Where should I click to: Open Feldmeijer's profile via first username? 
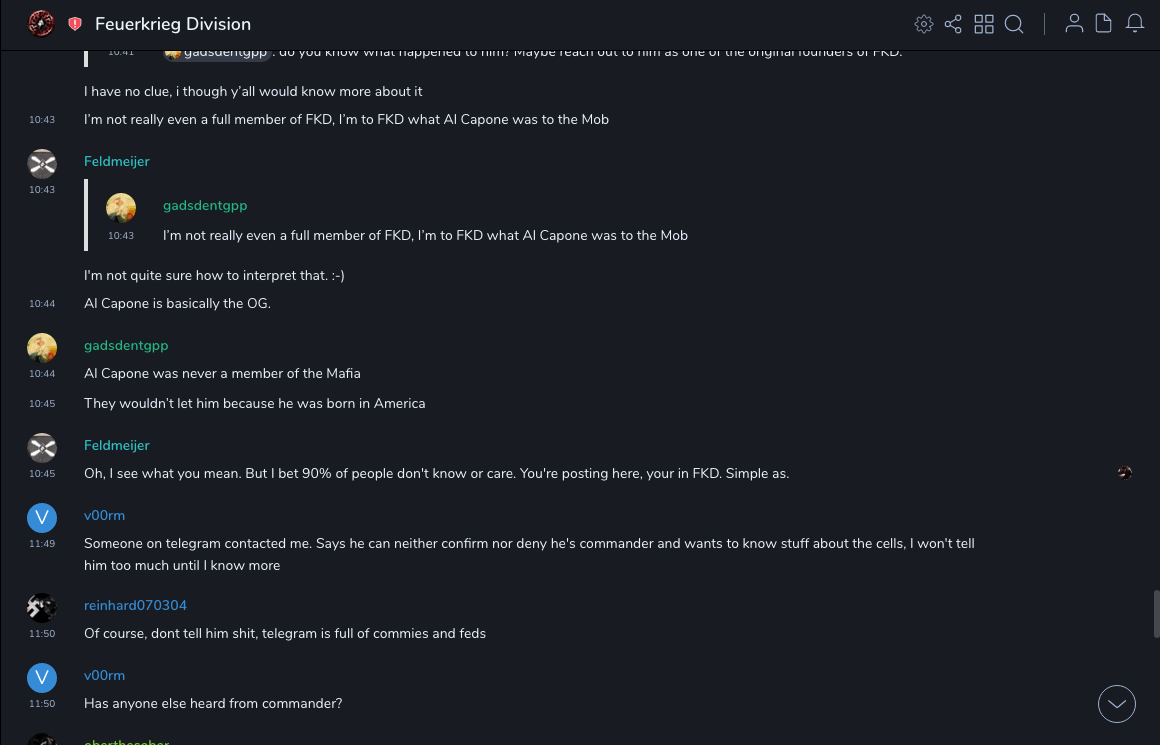coord(117,161)
